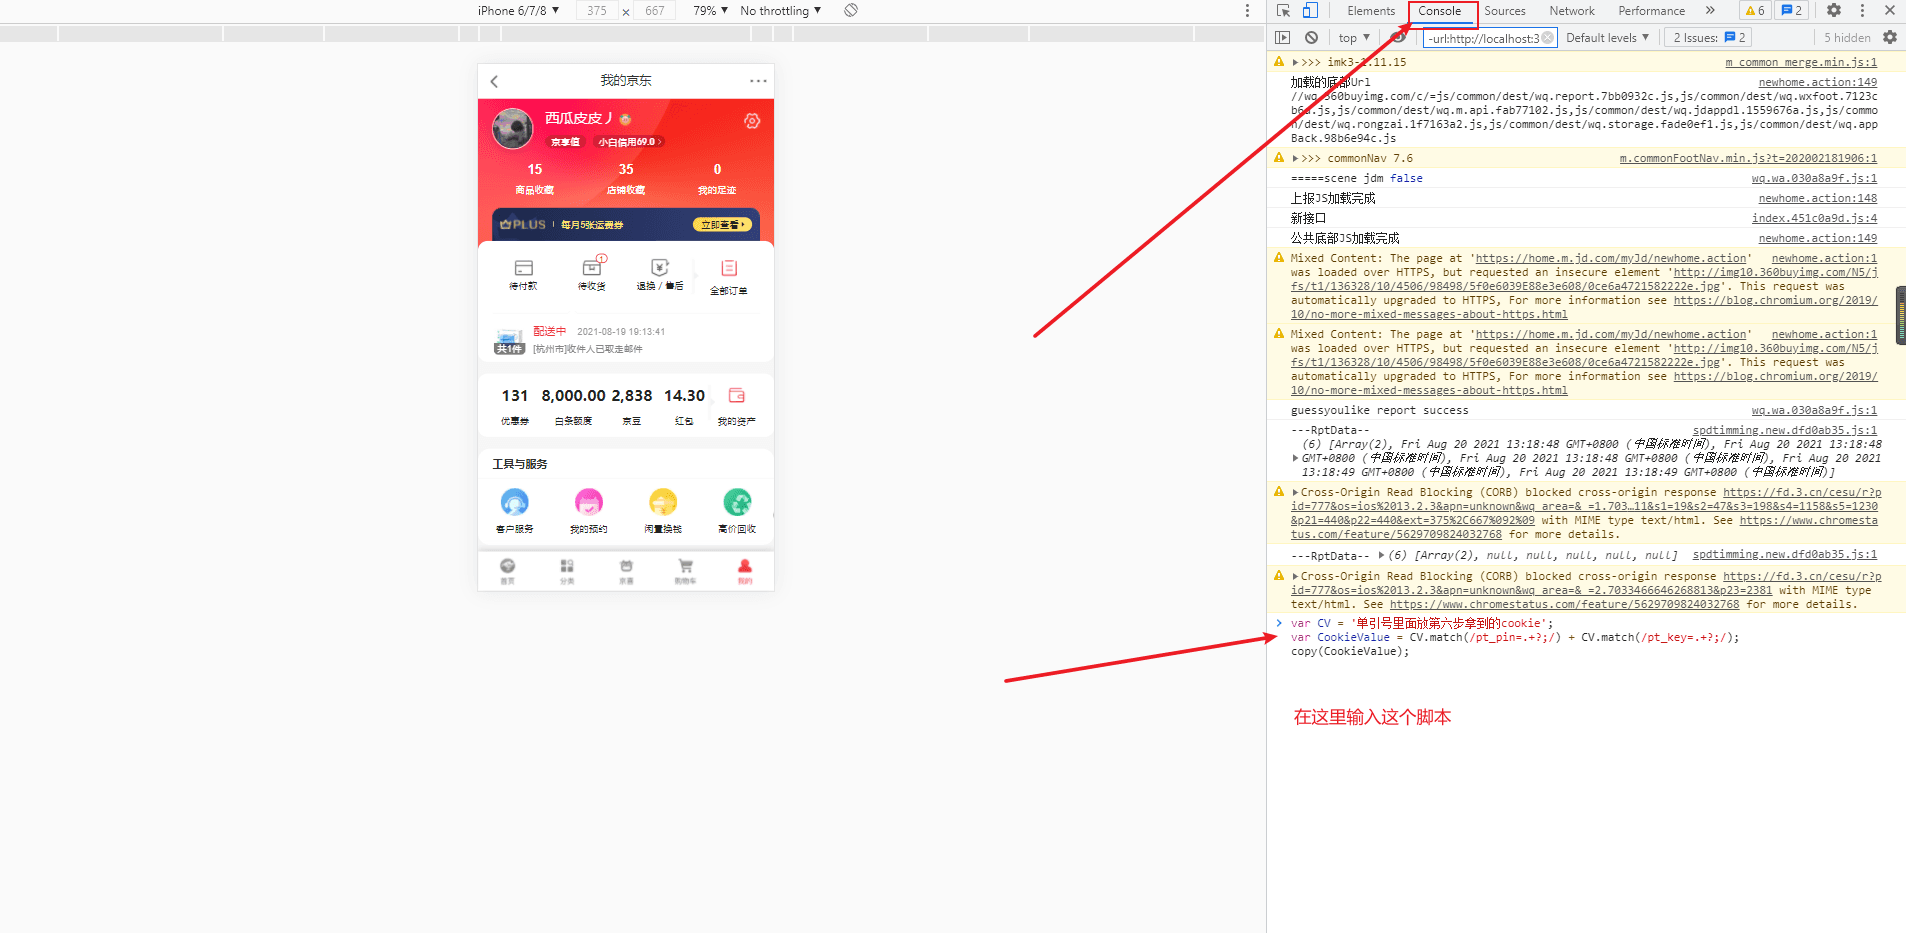This screenshot has width=1906, height=933.
Task: Click the account settings gear in profile header
Action: click(x=752, y=121)
